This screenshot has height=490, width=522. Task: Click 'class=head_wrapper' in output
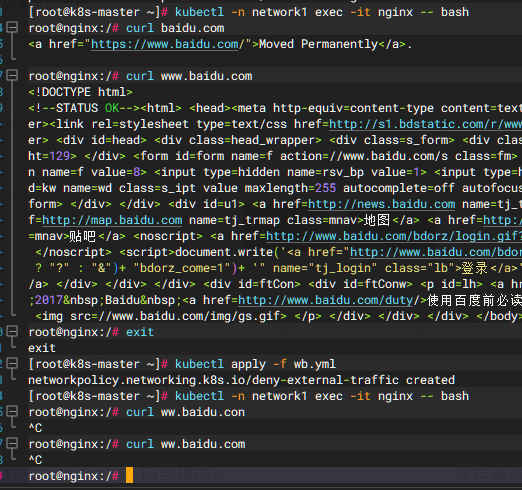point(252,140)
